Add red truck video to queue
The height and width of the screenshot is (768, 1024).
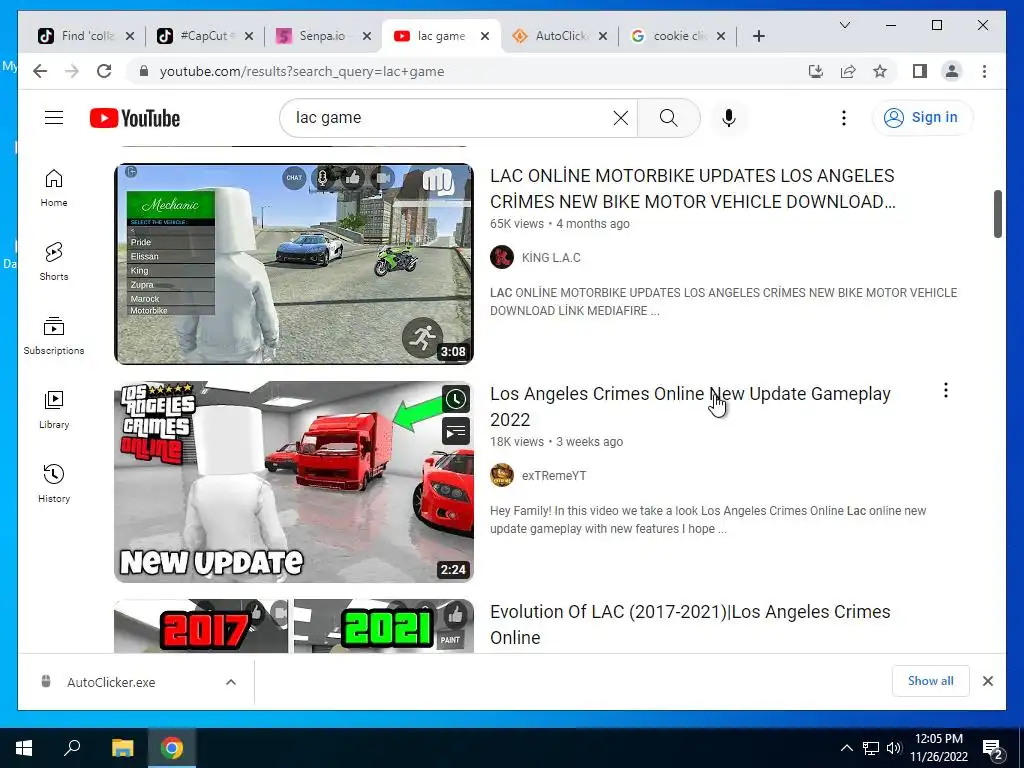point(456,432)
